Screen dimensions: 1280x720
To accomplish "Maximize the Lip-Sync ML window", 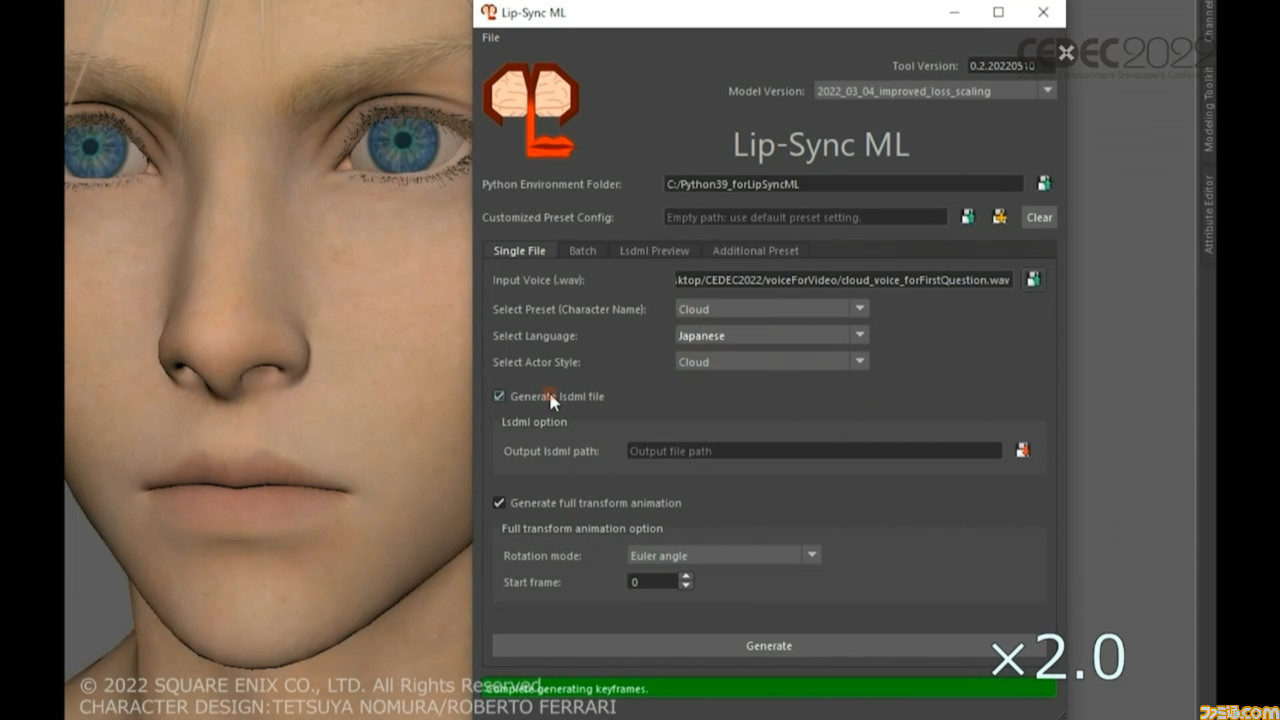I will (x=998, y=13).
